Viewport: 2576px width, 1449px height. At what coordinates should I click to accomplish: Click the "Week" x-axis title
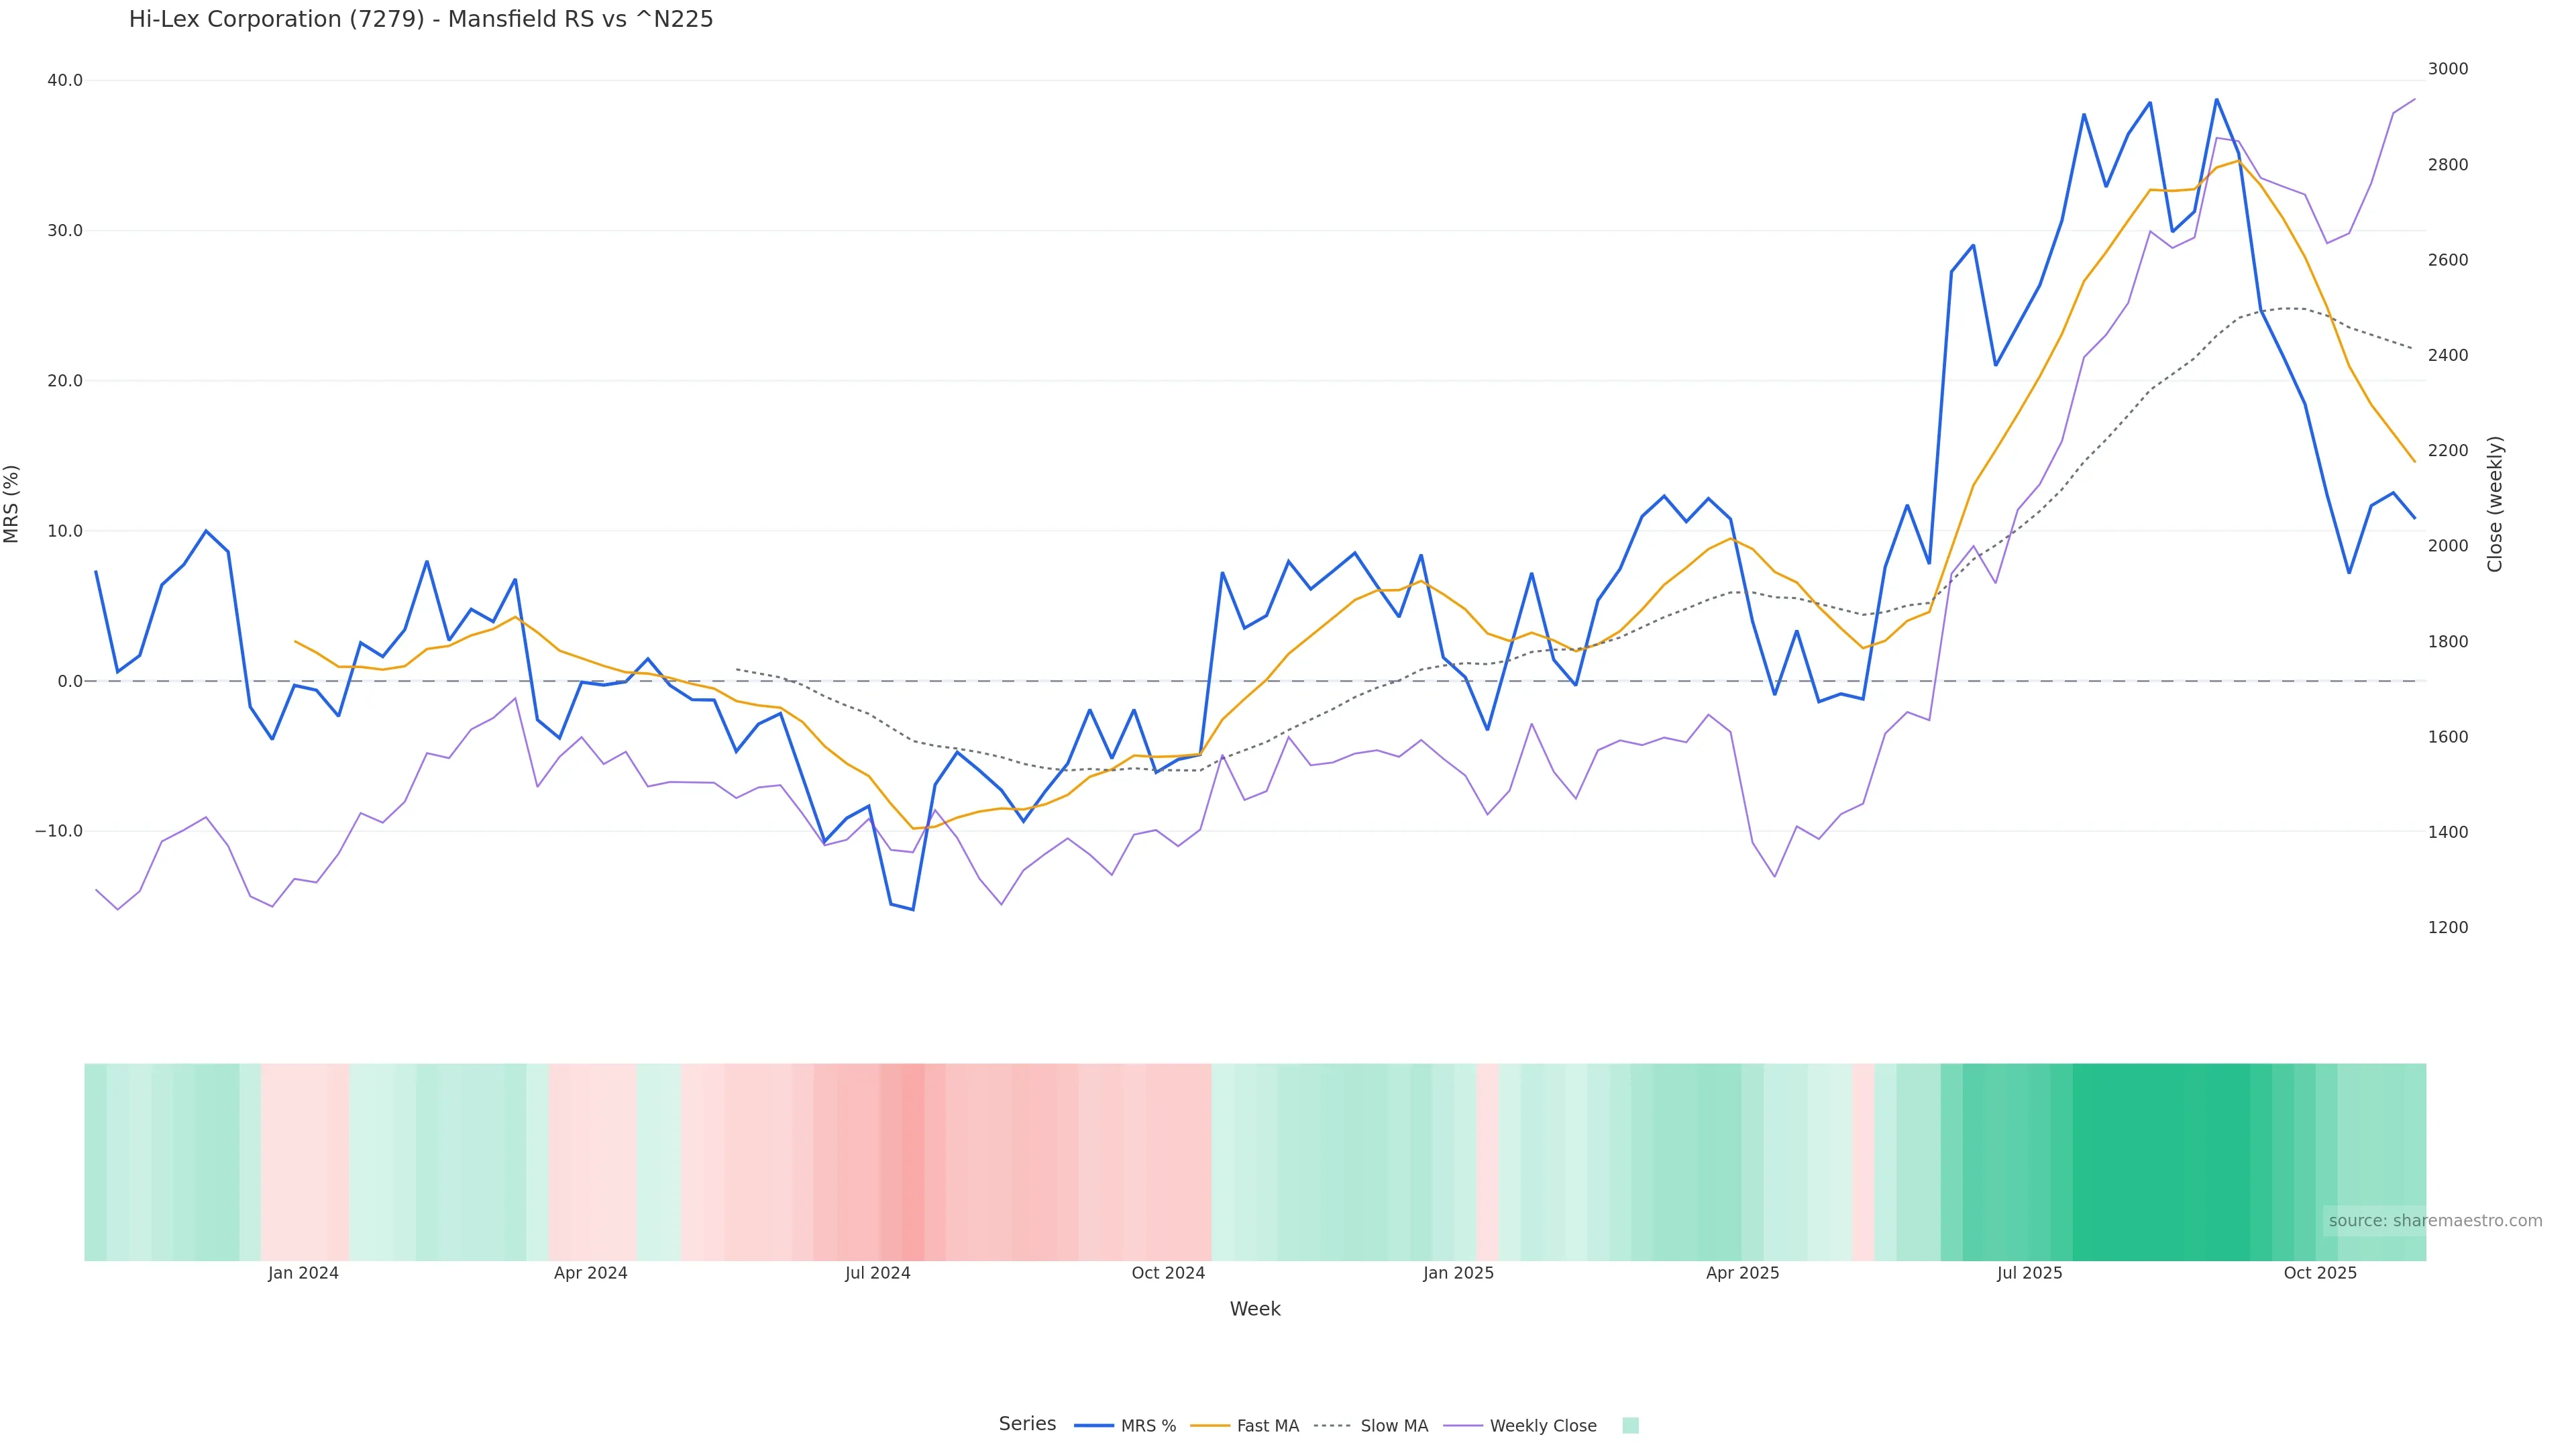pyautogui.click(x=1254, y=1309)
